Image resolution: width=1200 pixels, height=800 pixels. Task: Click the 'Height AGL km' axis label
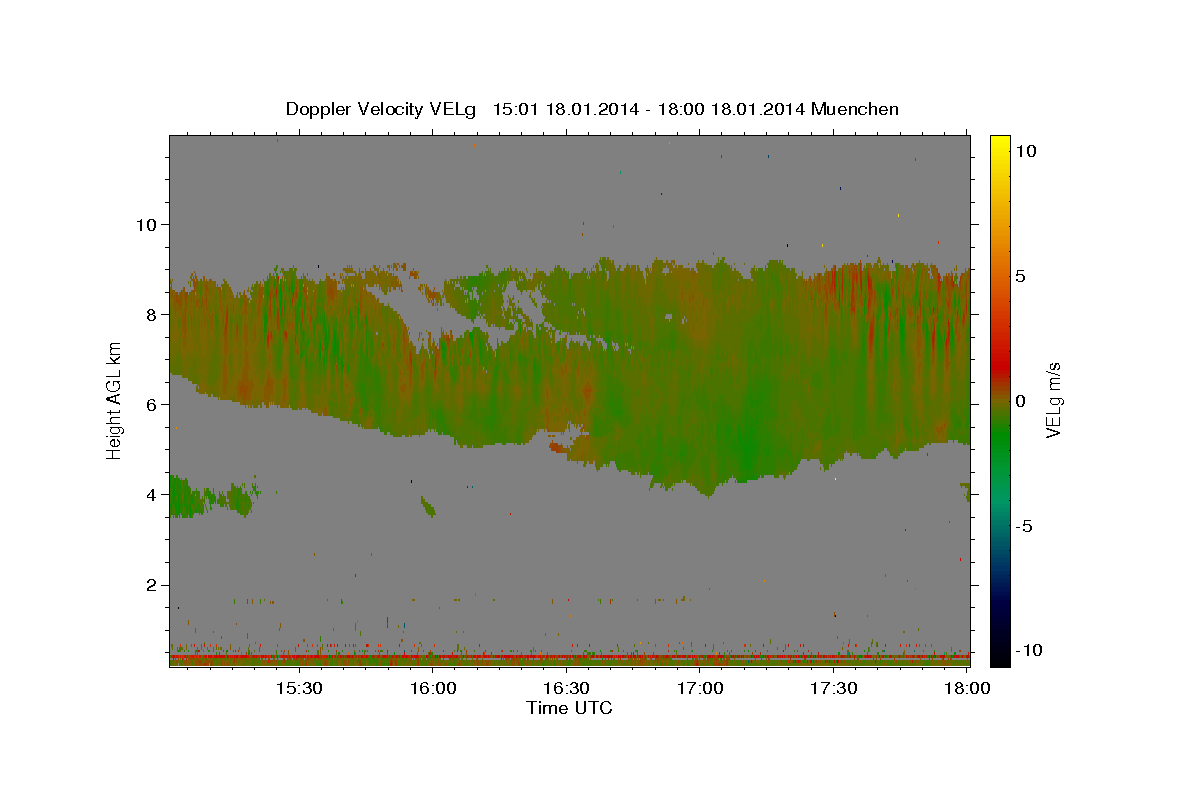pyautogui.click(x=115, y=400)
